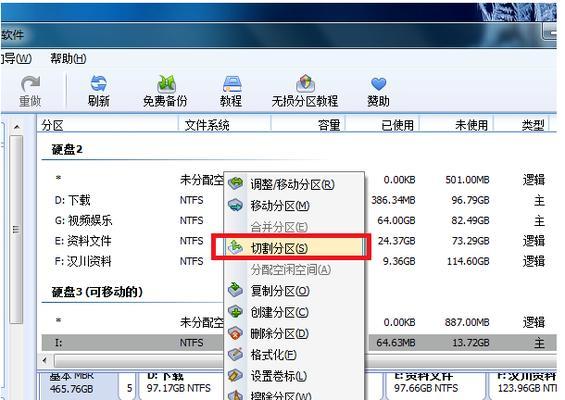
Task: Open the 帮助(H) menu
Action: [68, 59]
